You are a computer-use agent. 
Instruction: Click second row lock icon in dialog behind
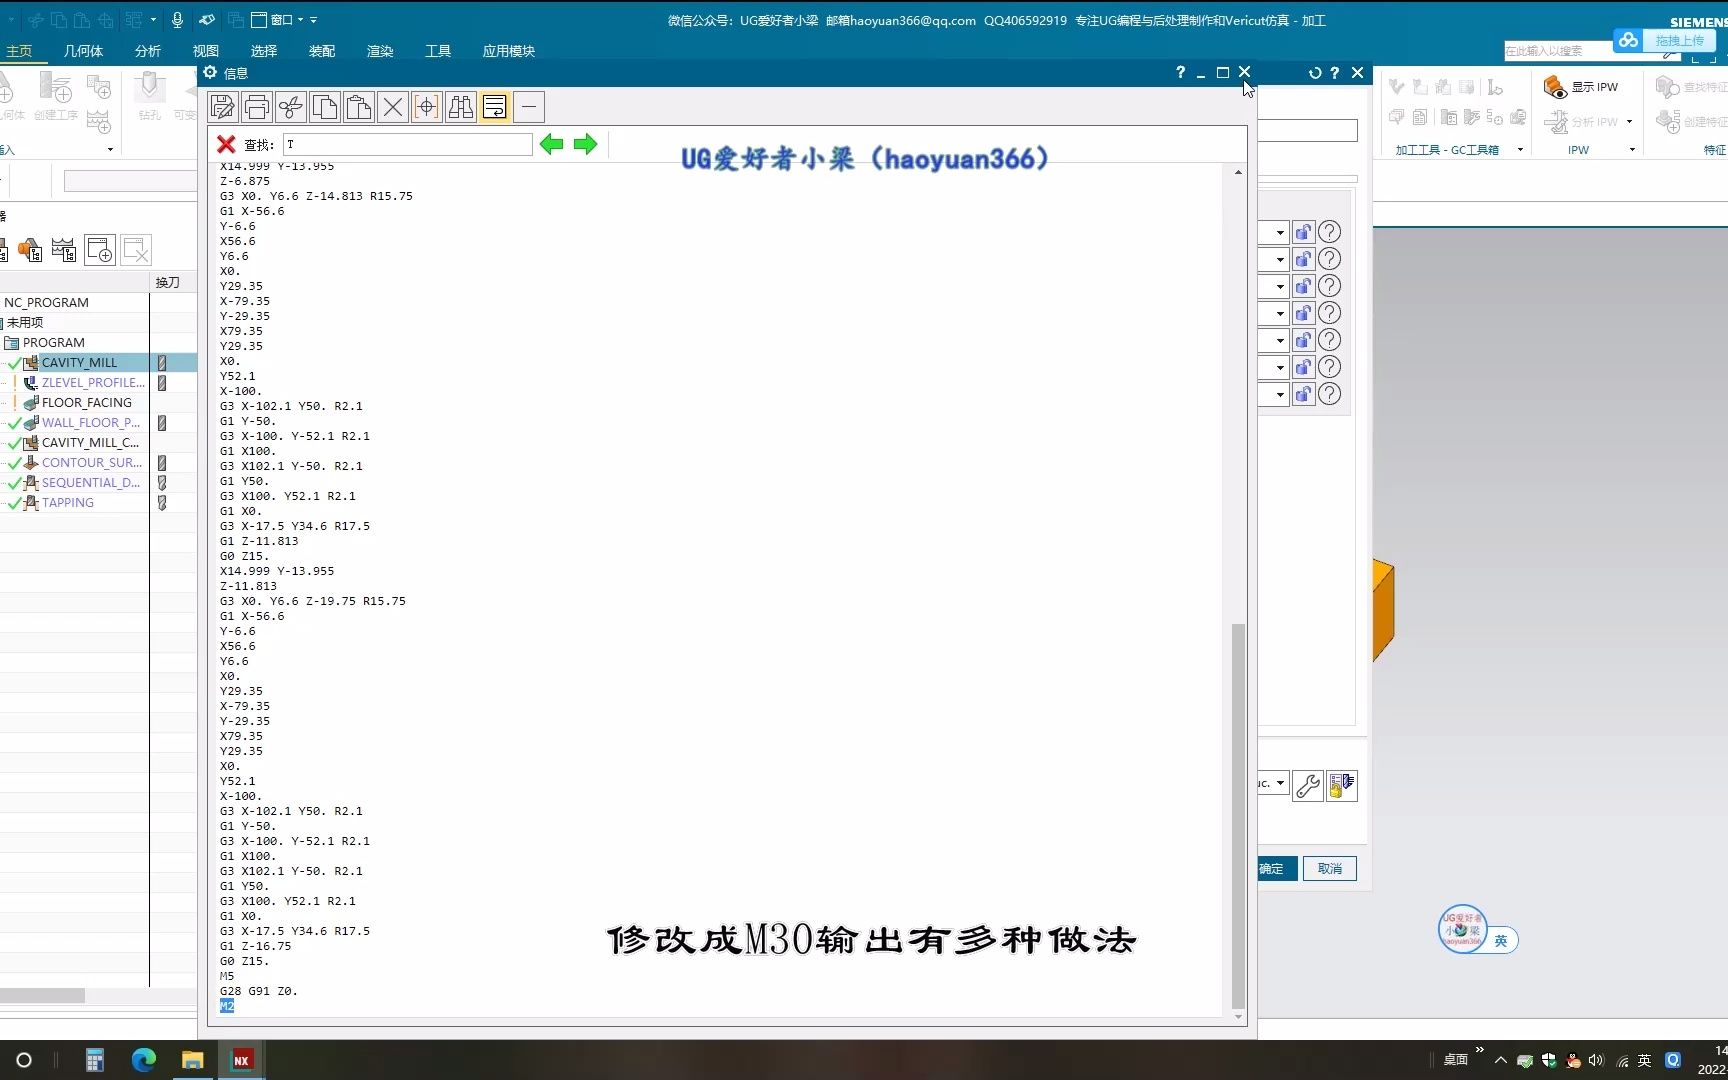(1303, 260)
